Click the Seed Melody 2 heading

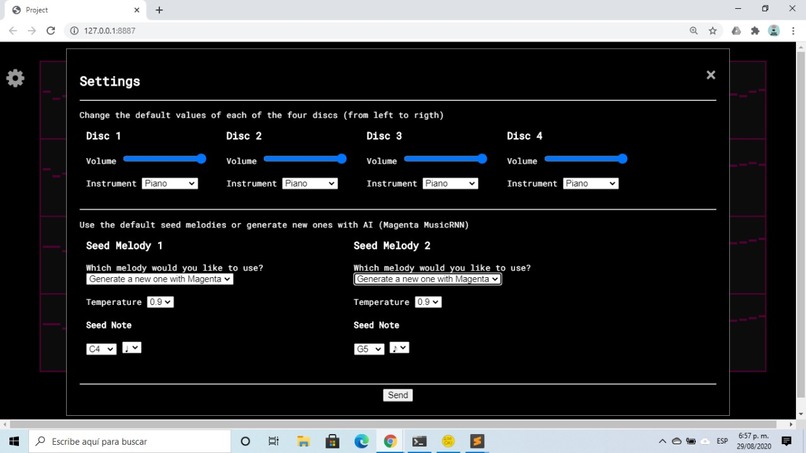(392, 246)
